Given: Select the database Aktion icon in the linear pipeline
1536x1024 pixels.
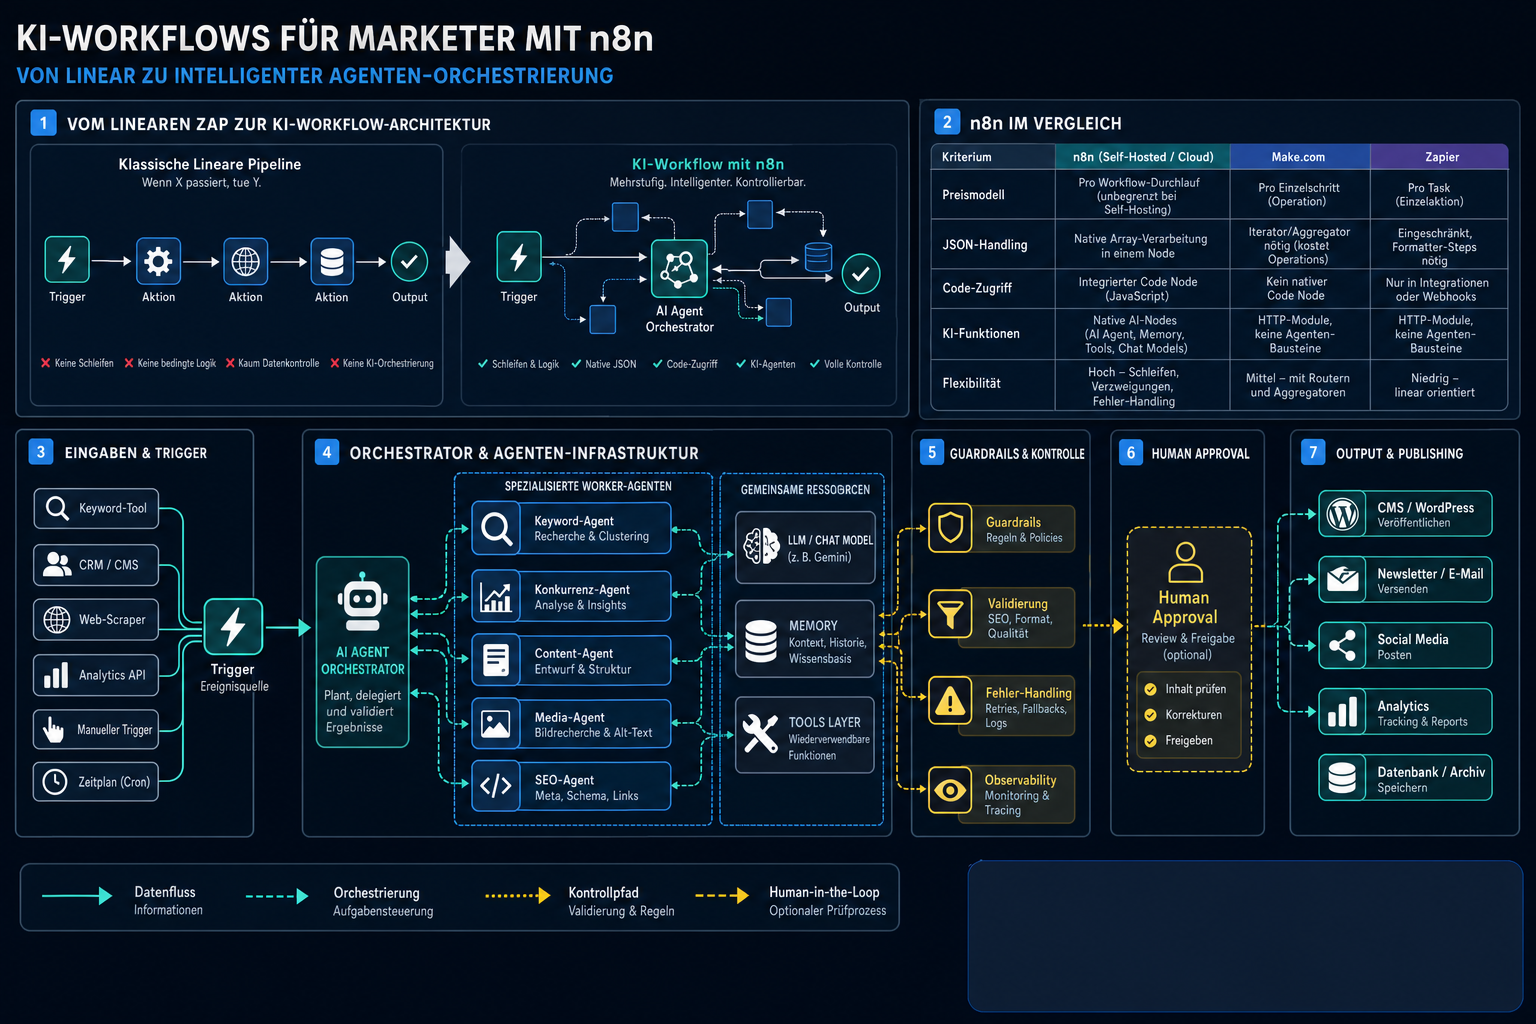Looking at the screenshot, I should (332, 261).
